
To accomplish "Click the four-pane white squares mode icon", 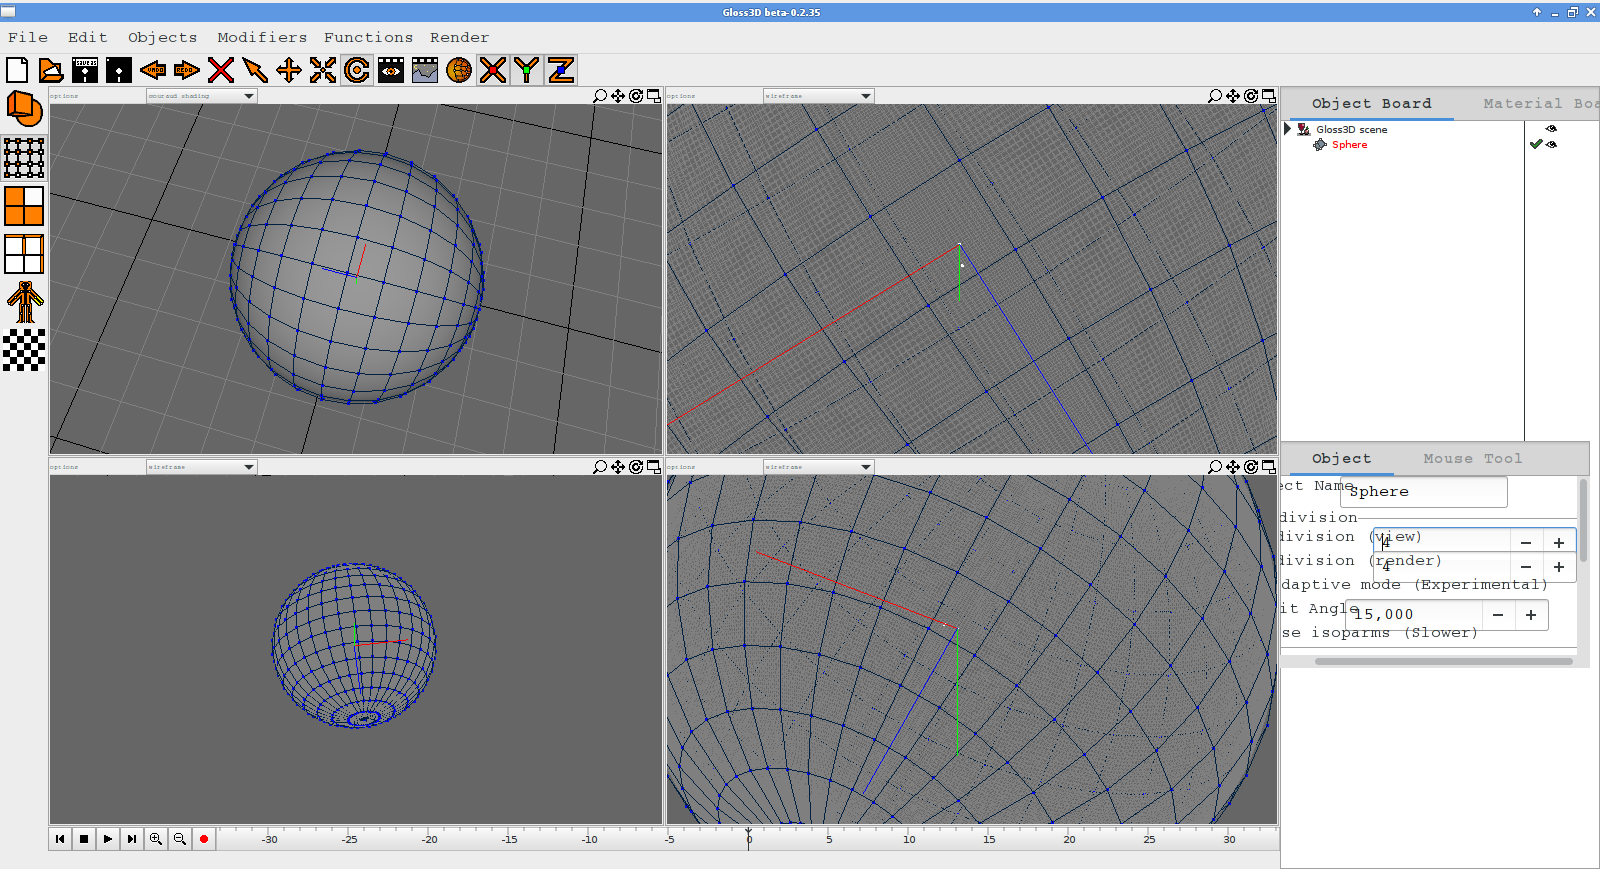I will [24, 254].
